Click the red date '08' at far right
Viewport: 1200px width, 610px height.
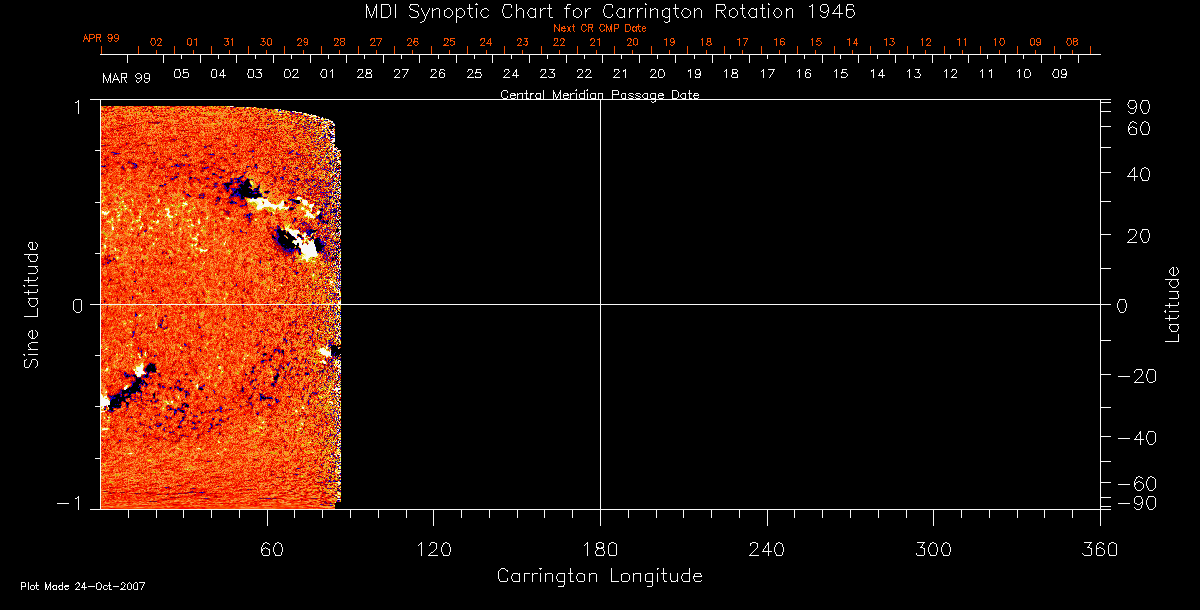click(x=1072, y=43)
